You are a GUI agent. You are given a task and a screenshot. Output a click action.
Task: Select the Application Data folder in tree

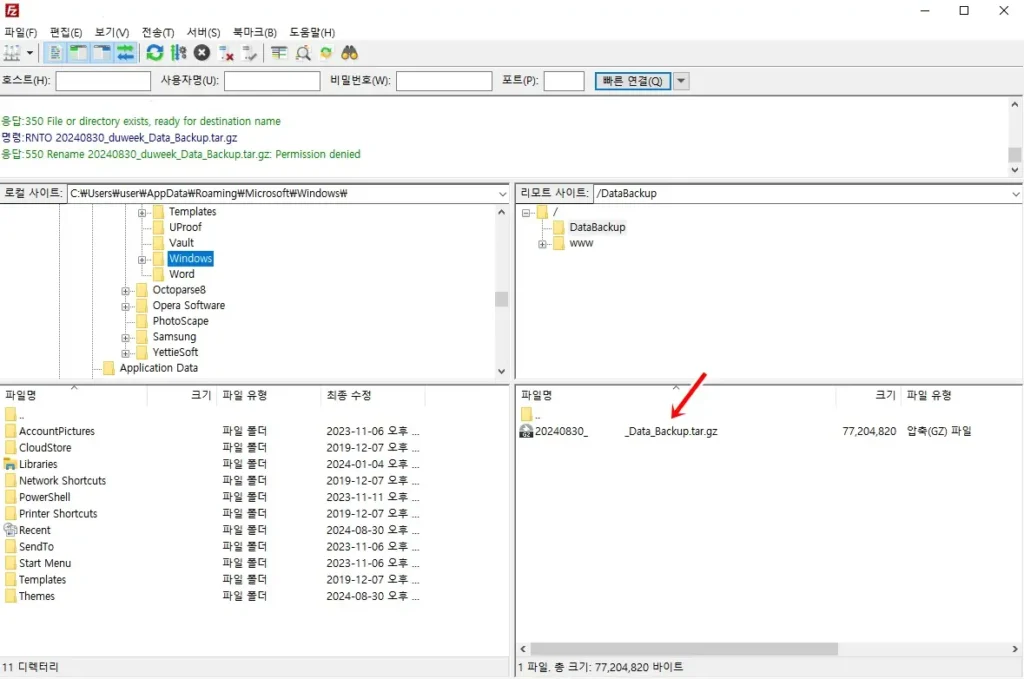pos(159,368)
